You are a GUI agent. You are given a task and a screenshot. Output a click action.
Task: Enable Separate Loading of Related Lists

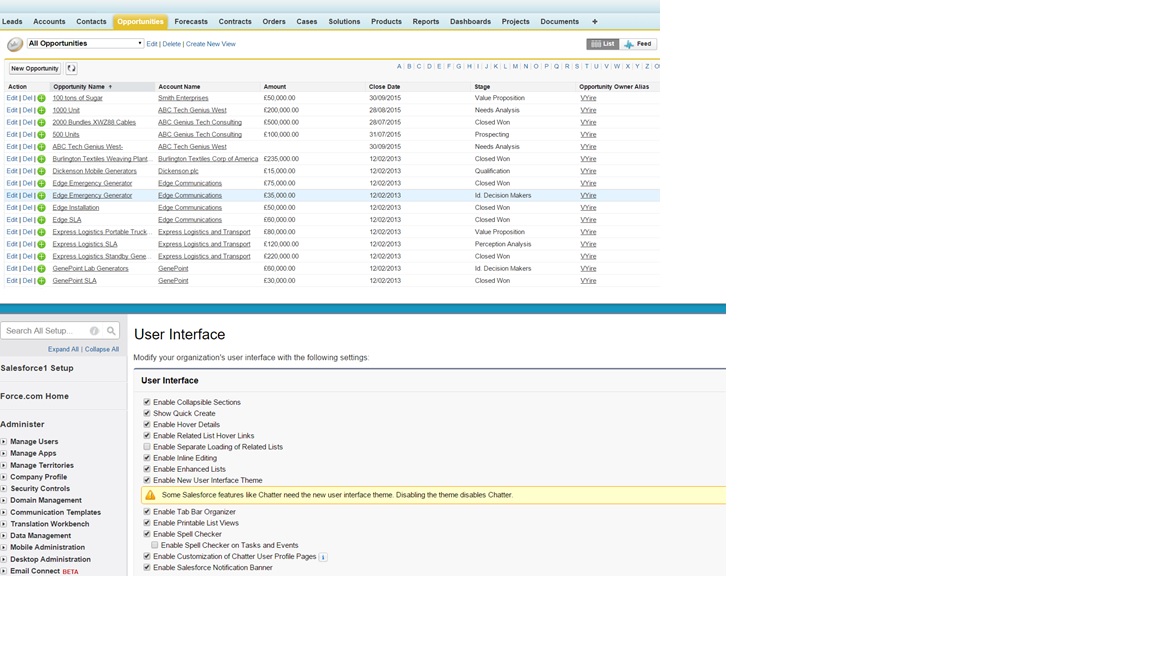[x=147, y=447]
